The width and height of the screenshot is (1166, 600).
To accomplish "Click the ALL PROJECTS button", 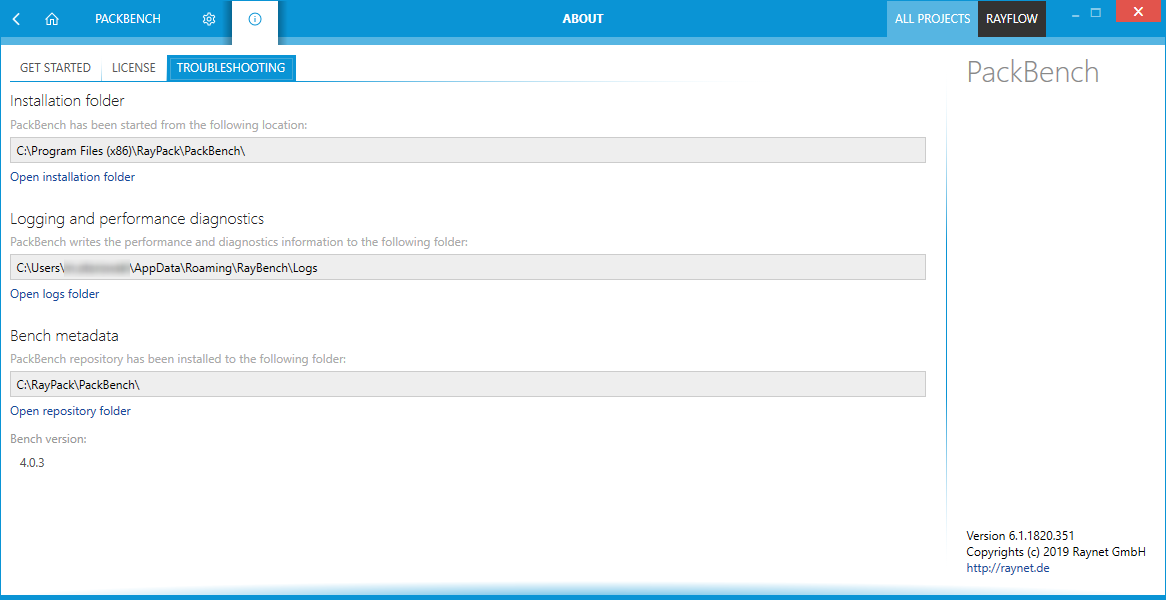I will pos(932,19).
